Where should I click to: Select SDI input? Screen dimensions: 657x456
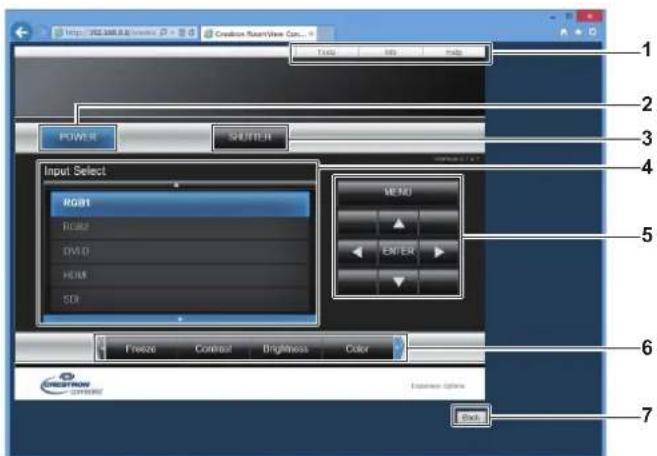coord(180,299)
